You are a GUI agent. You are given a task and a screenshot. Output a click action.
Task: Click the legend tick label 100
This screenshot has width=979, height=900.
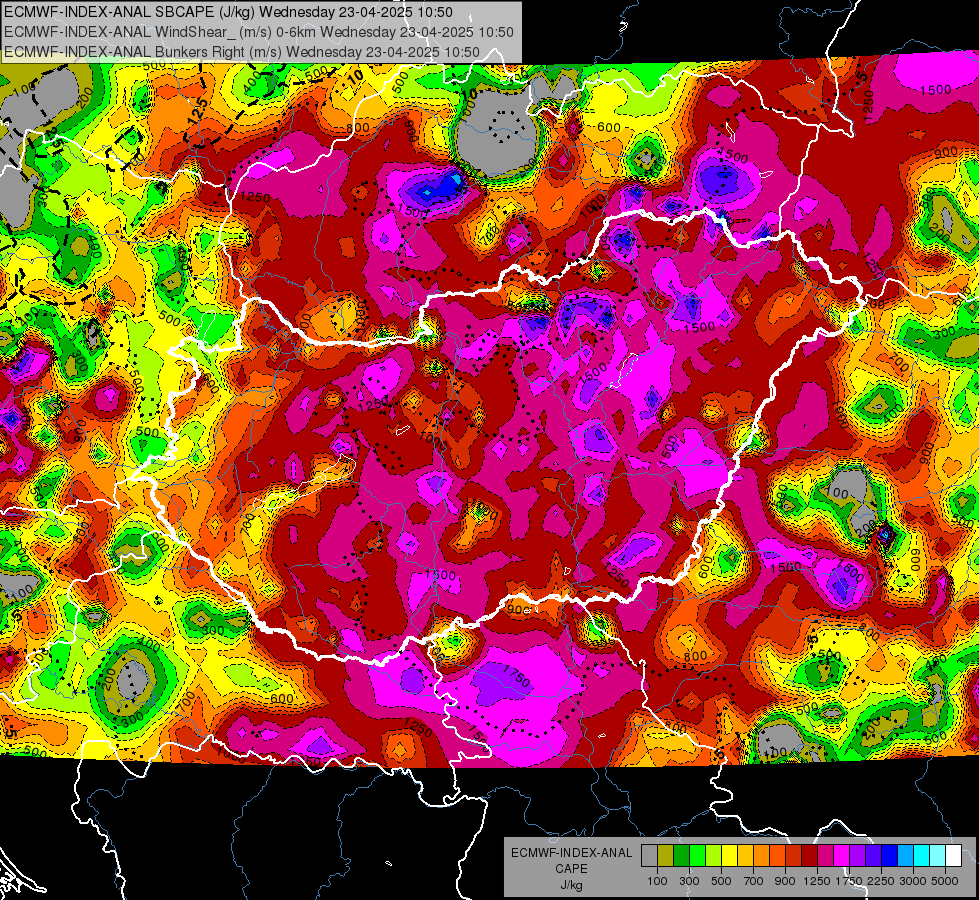click(x=657, y=881)
